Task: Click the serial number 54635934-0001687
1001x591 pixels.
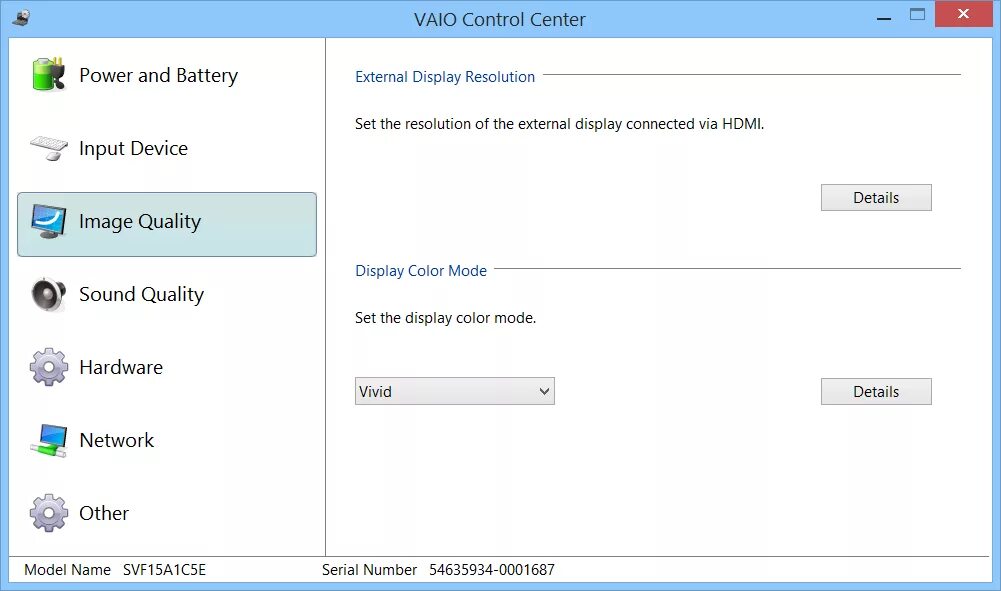Action: click(492, 569)
